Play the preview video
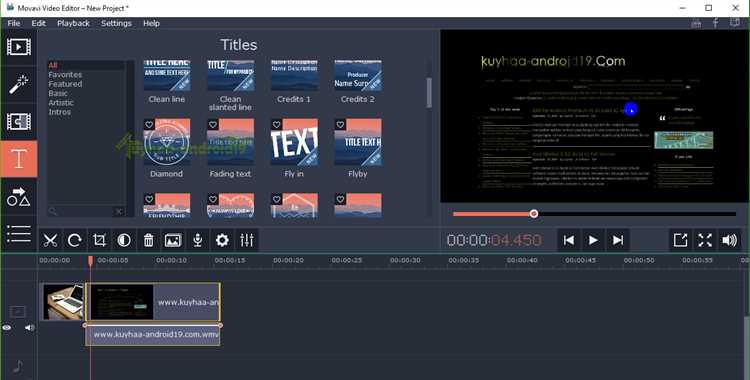The image size is (750, 380). pos(593,240)
